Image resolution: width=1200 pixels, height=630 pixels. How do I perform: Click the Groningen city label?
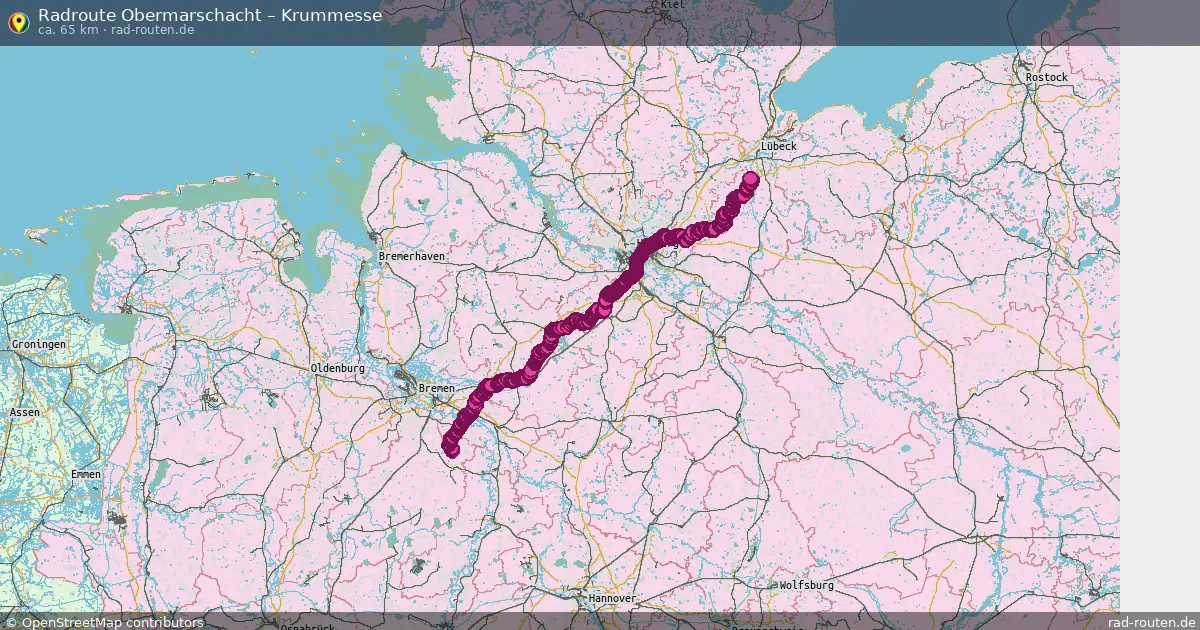tap(39, 344)
